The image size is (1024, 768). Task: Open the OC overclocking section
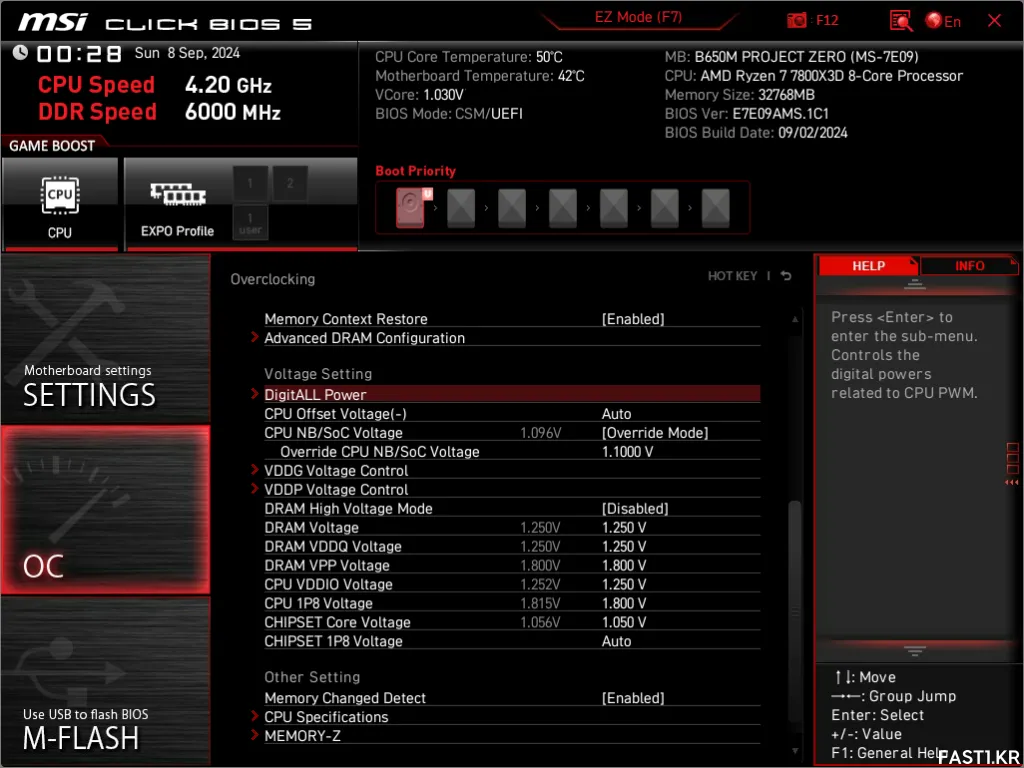tap(105, 510)
